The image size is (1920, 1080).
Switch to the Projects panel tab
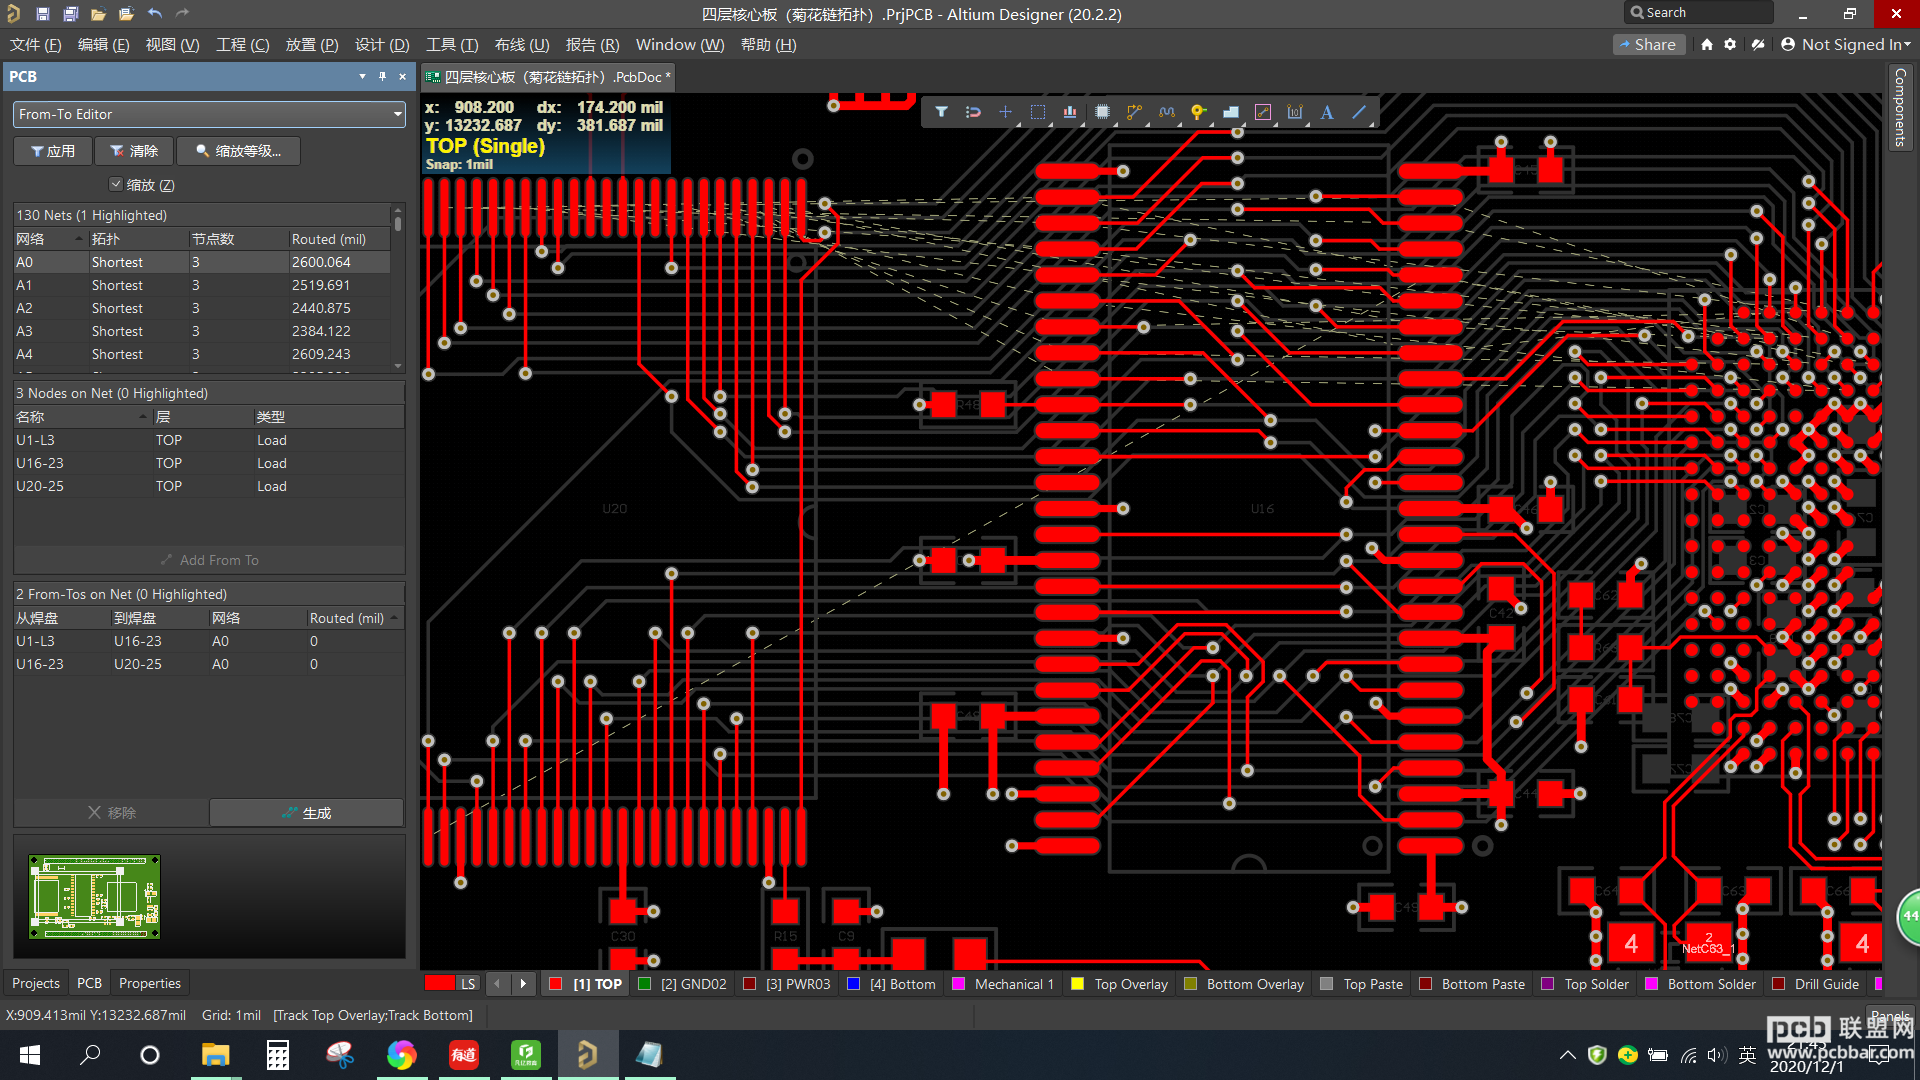coord(36,983)
